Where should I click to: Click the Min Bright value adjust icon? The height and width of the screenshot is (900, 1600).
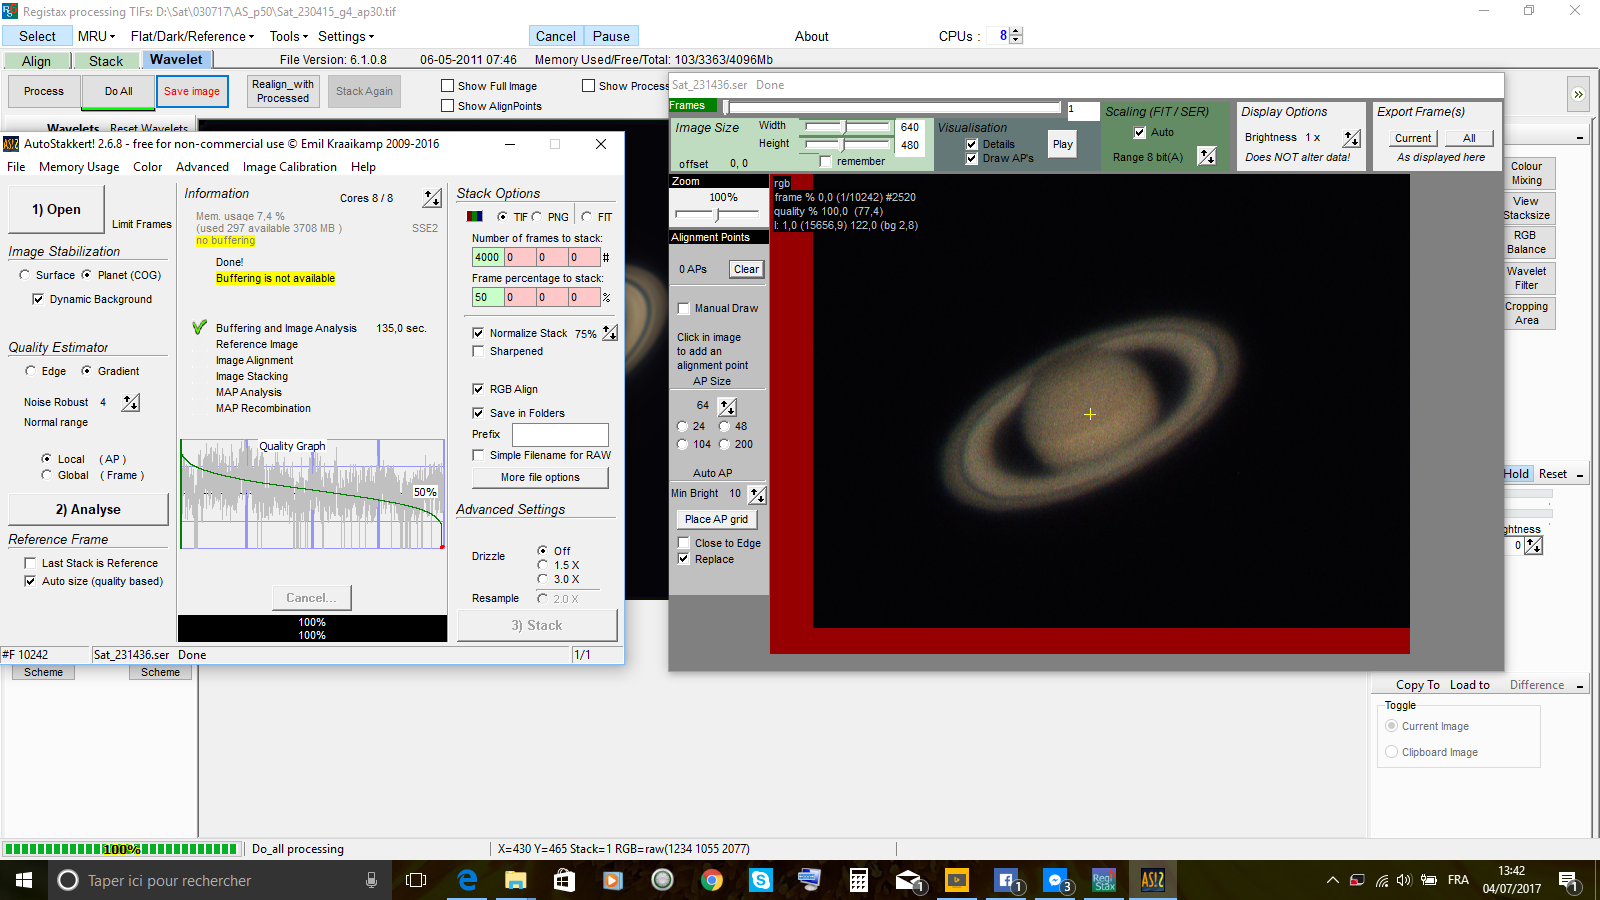coord(757,494)
